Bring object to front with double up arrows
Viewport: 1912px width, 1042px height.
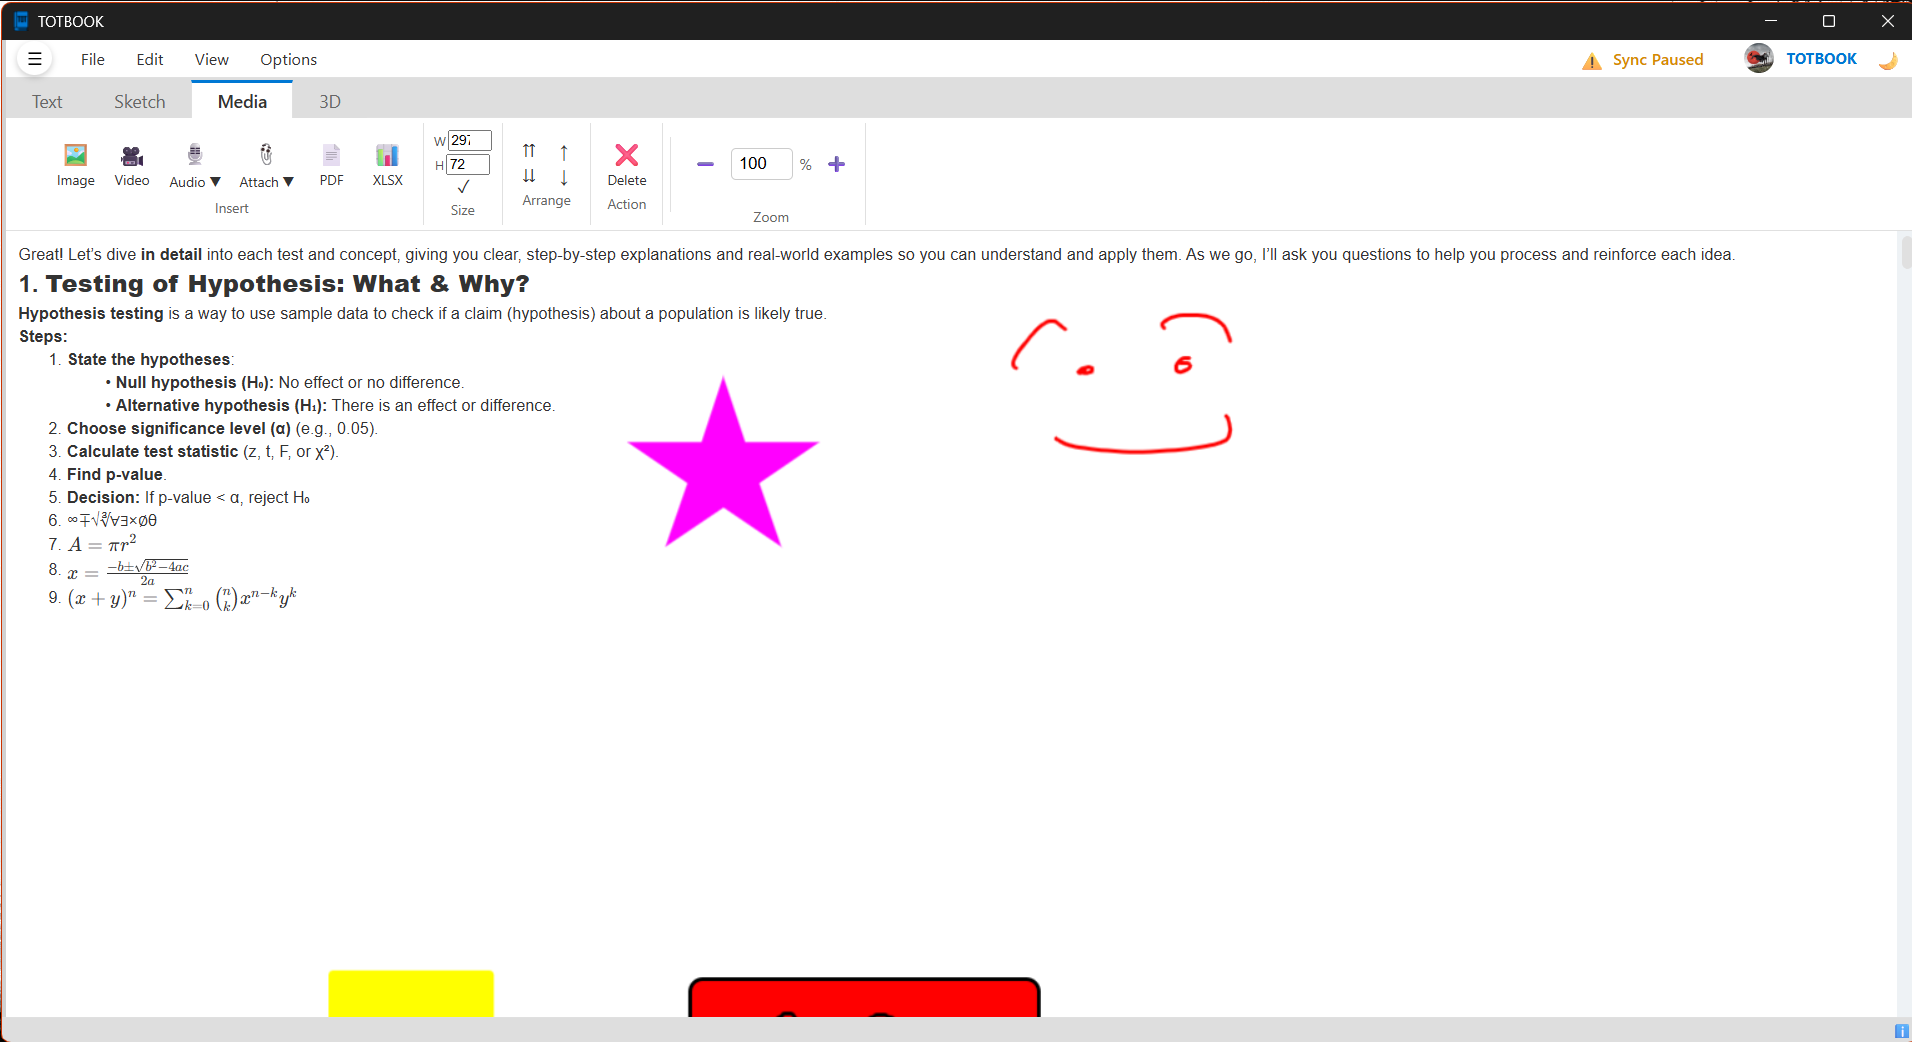(x=529, y=151)
